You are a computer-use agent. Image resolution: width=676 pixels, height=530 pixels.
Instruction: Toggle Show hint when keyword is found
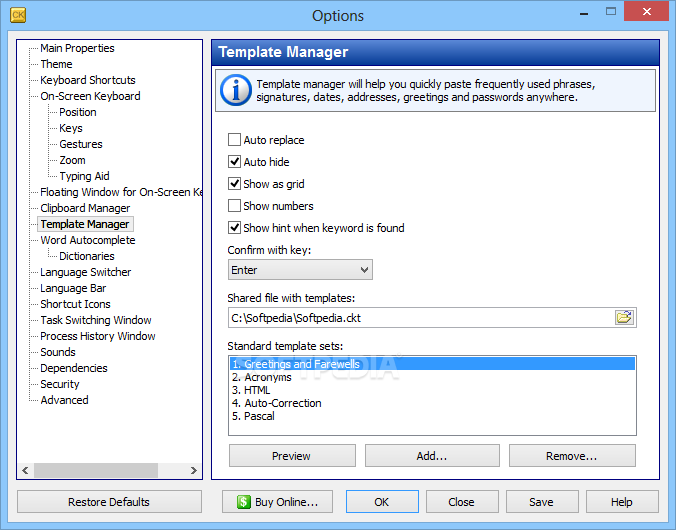(x=234, y=228)
